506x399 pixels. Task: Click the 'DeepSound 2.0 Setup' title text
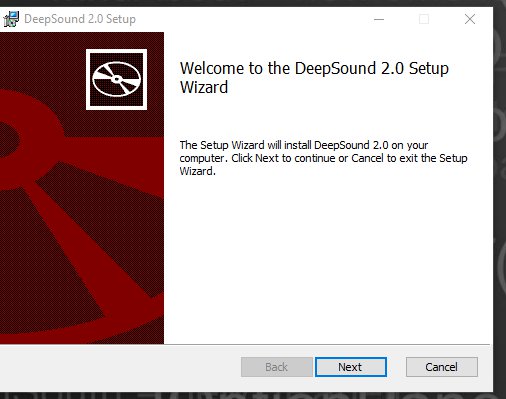point(80,19)
